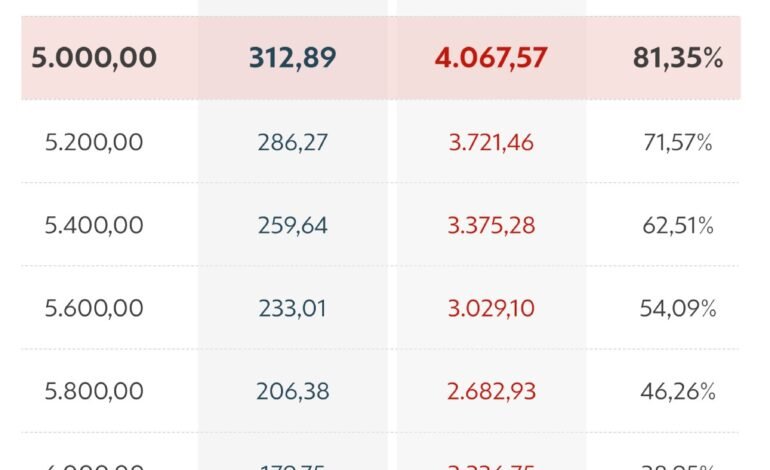This screenshot has height=470, width=770.
Task: Click the red 2.682,93 figure
Action: pyautogui.click(x=491, y=391)
